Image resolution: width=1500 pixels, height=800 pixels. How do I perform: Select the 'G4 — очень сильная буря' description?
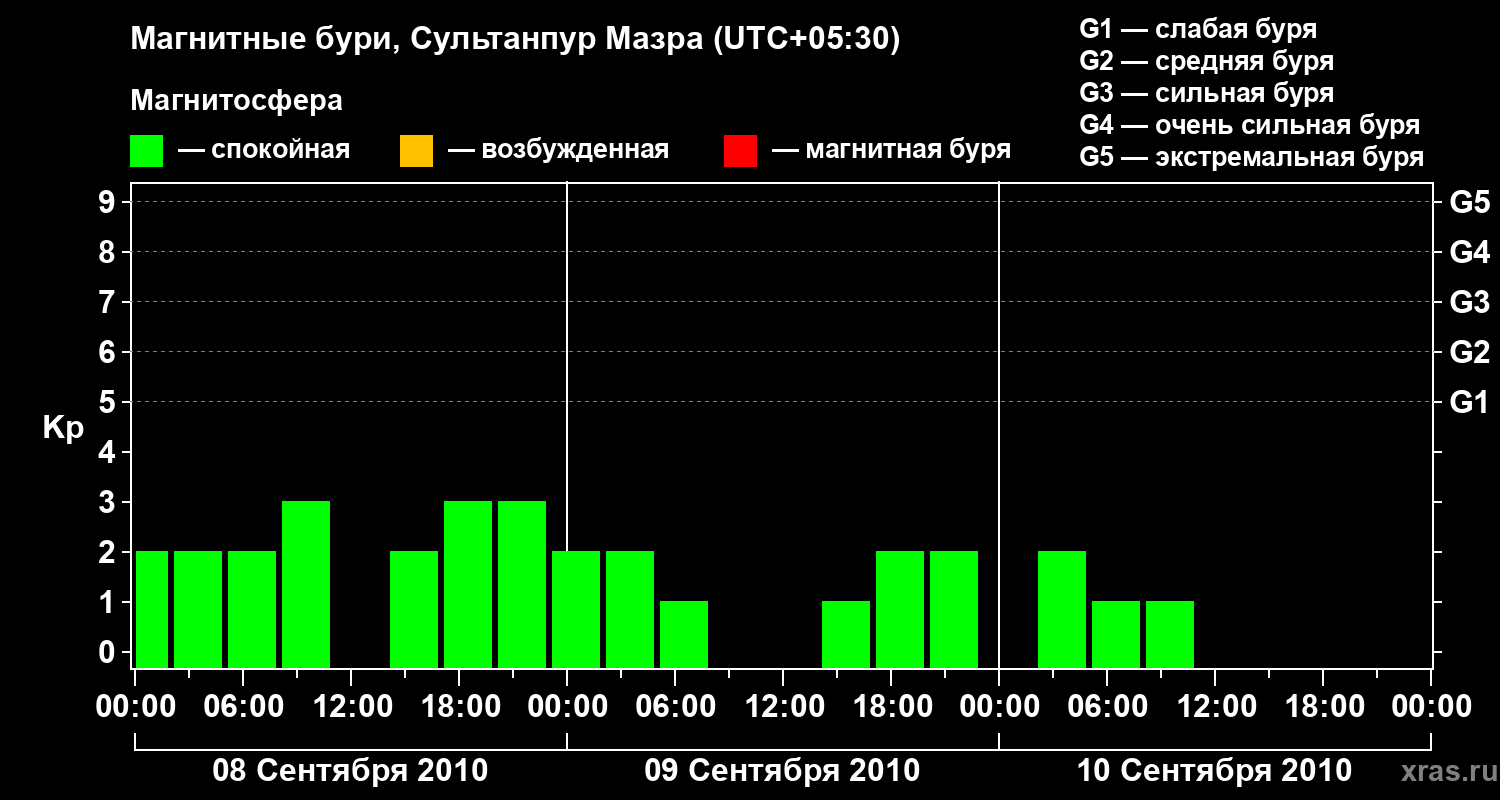tap(1250, 125)
